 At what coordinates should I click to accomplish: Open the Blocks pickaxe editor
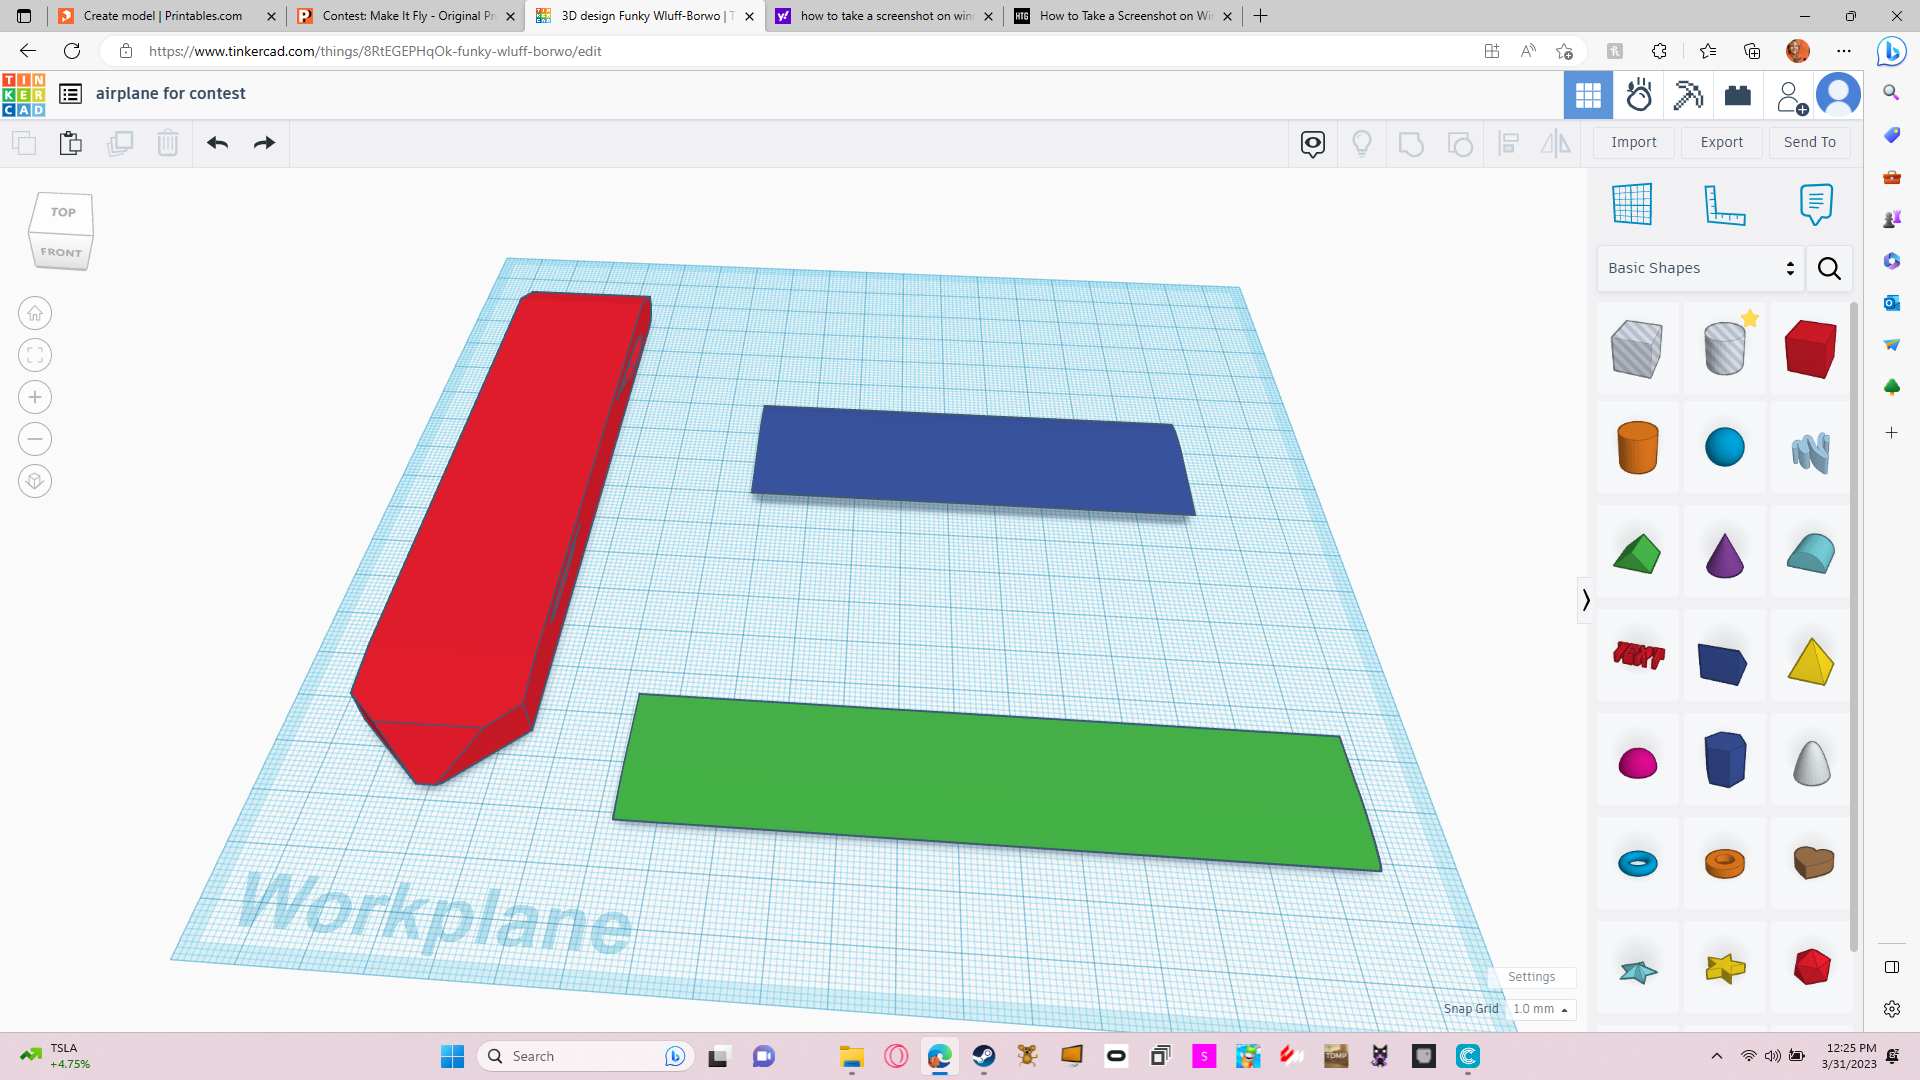[1688, 95]
